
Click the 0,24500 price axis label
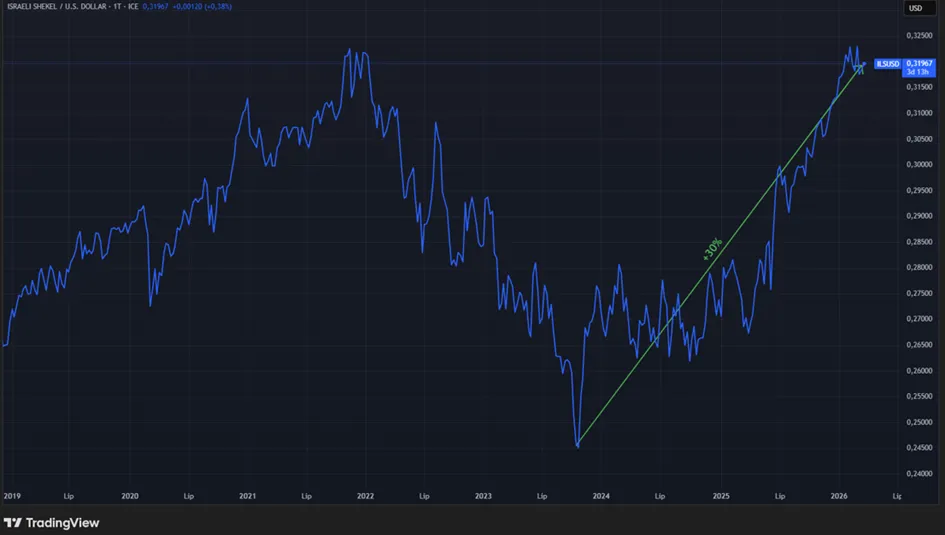pos(919,448)
